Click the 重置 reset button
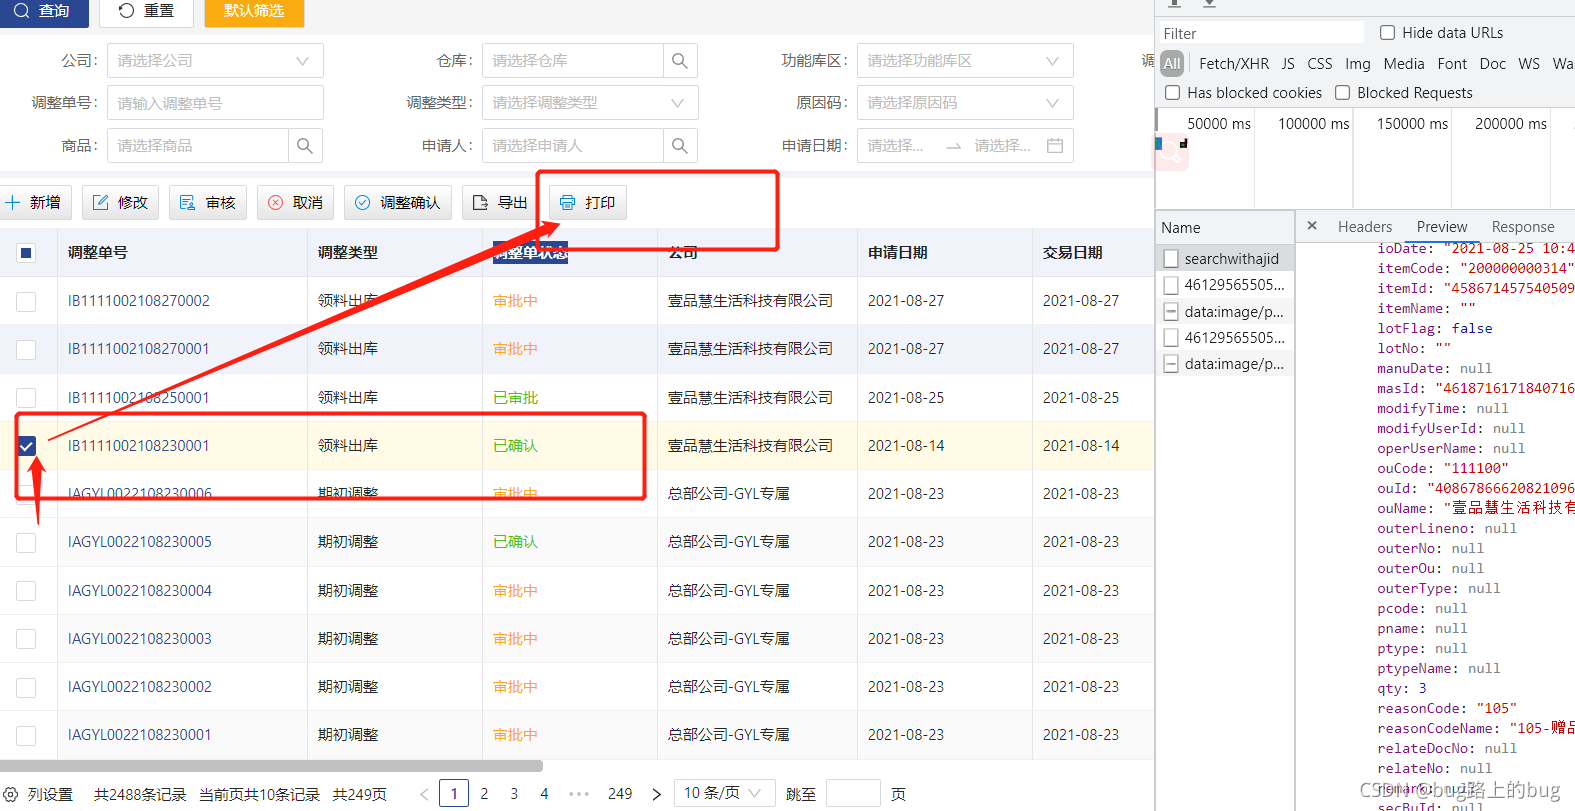The image size is (1575, 811). coord(146,11)
